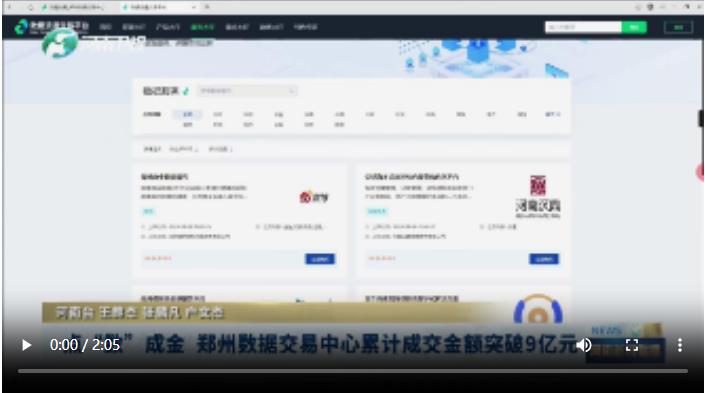Click blue button on first product card
The width and height of the screenshot is (705, 393).
coord(320,259)
